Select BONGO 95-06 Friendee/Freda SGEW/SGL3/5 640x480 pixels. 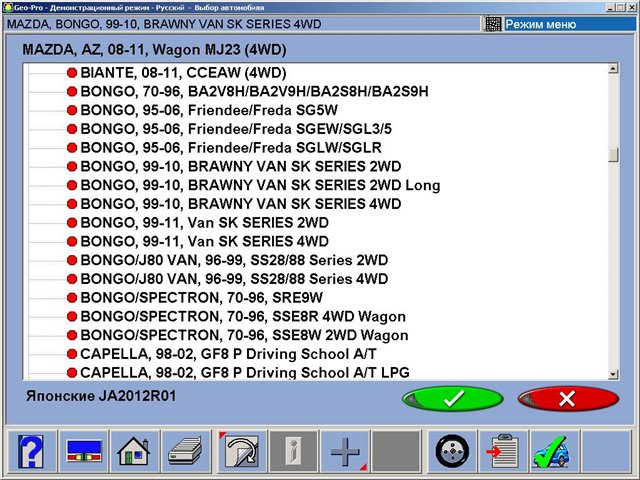click(x=236, y=129)
